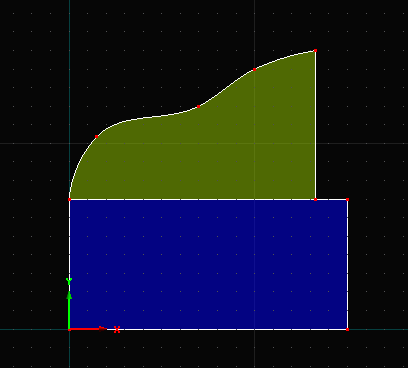
Task: Select the red X axis arrow
Action: [88, 329]
